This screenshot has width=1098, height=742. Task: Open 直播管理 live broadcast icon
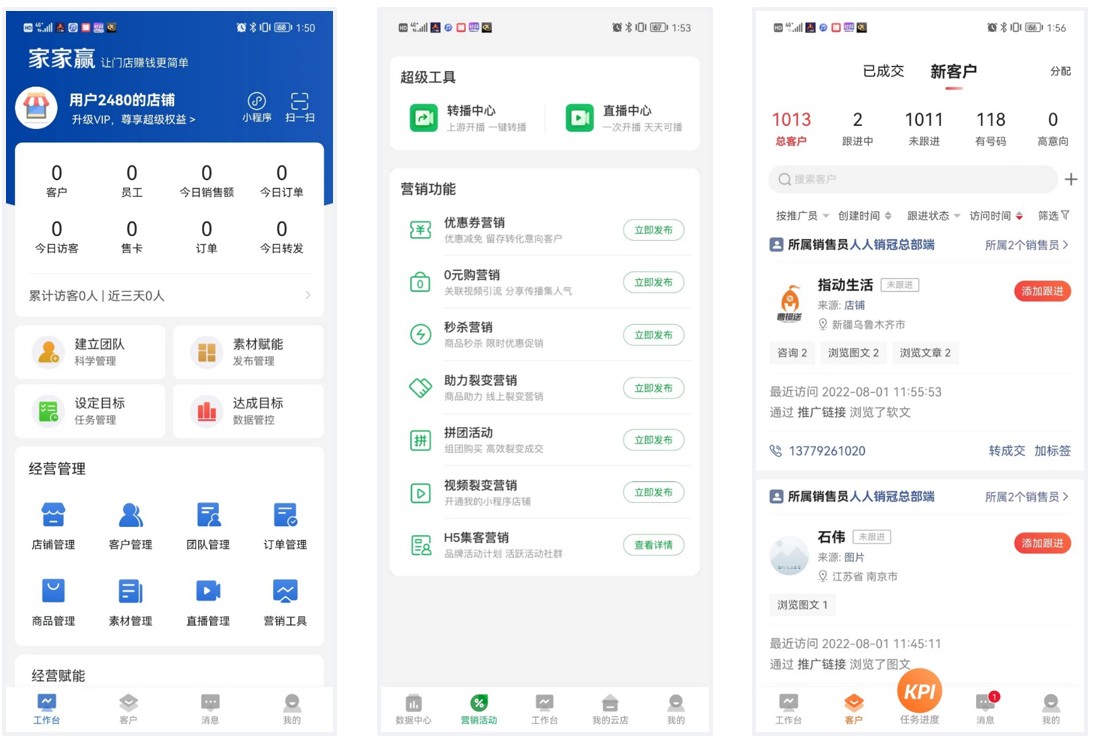pyautogui.click(x=208, y=602)
